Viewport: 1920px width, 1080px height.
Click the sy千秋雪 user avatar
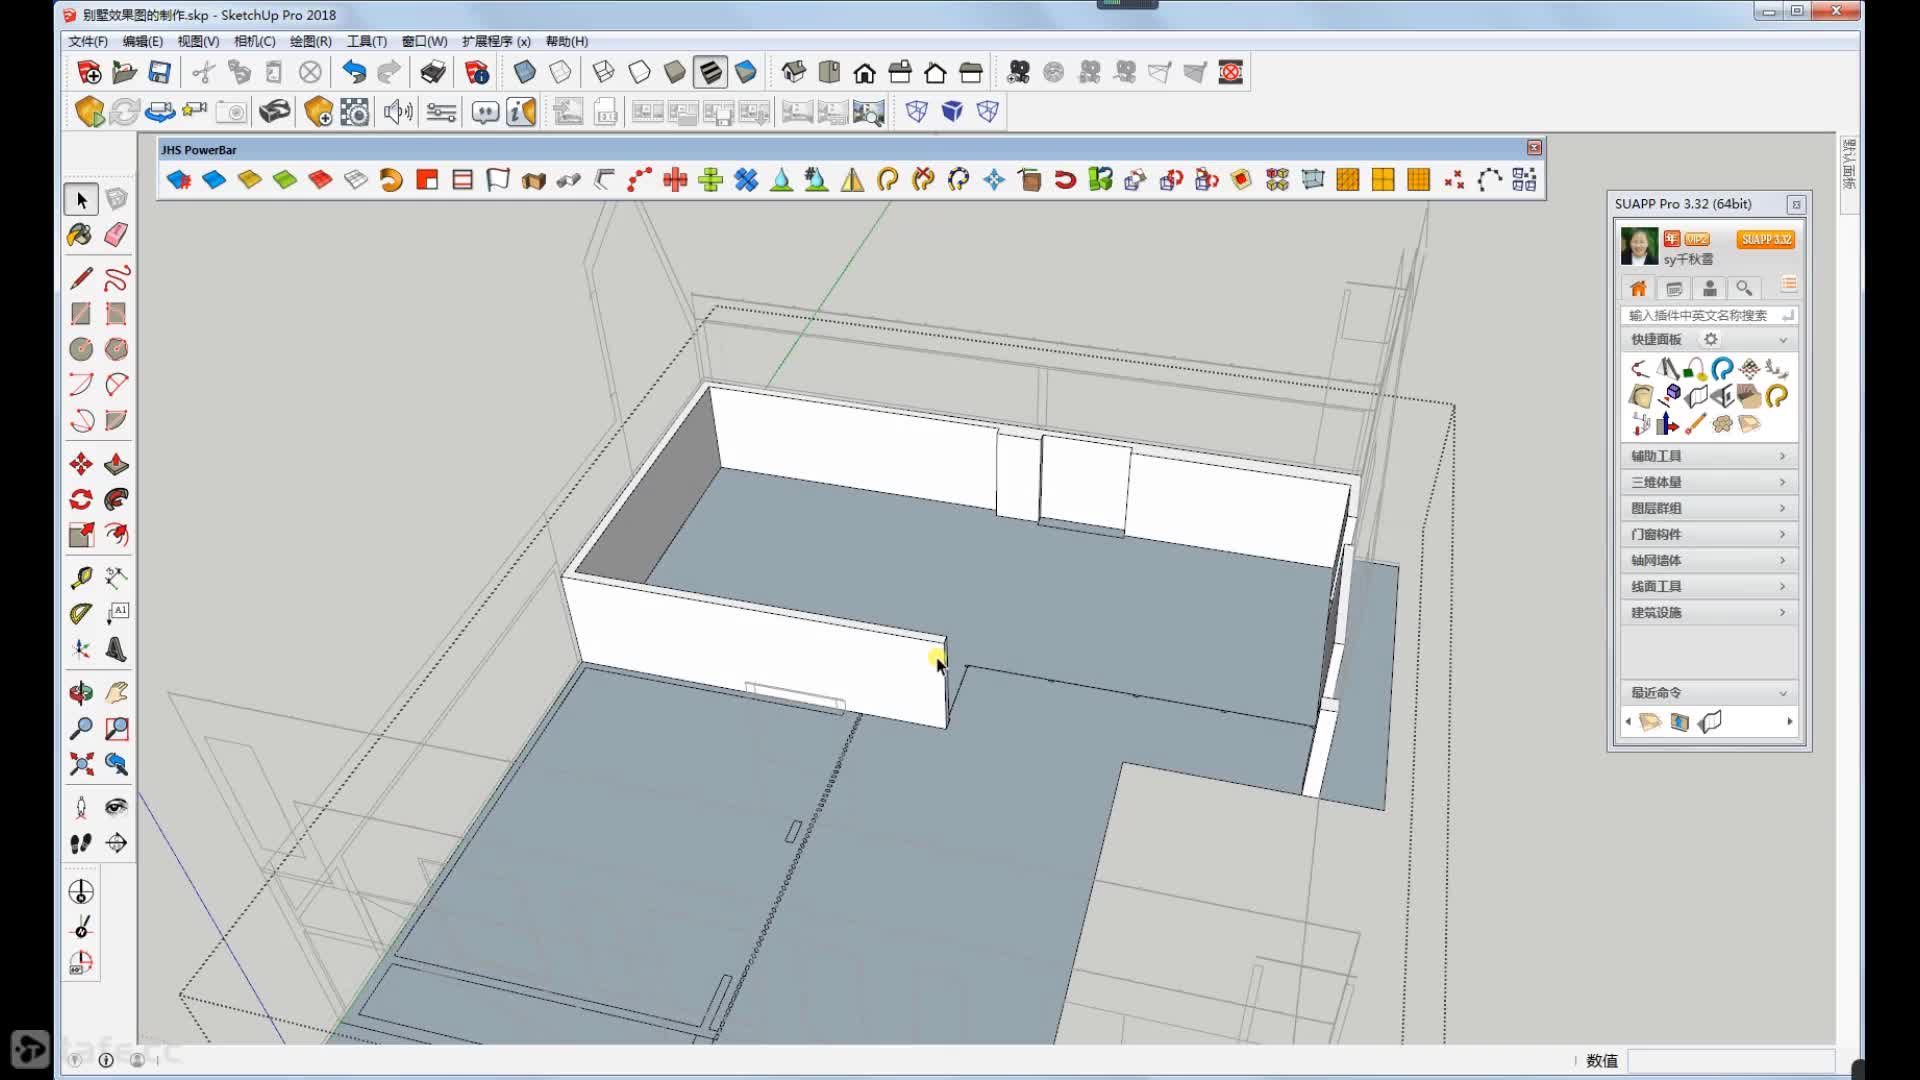(x=1639, y=246)
